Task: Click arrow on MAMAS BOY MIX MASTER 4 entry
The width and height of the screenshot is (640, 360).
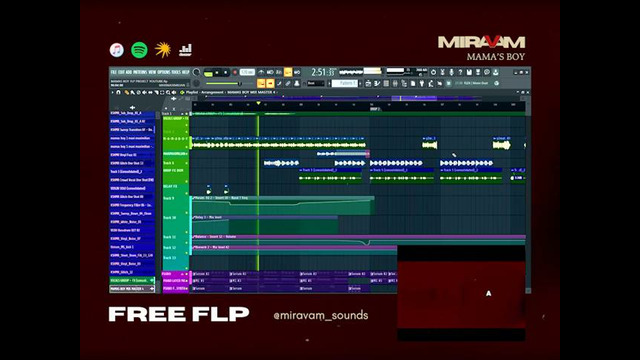Action: pos(152,289)
